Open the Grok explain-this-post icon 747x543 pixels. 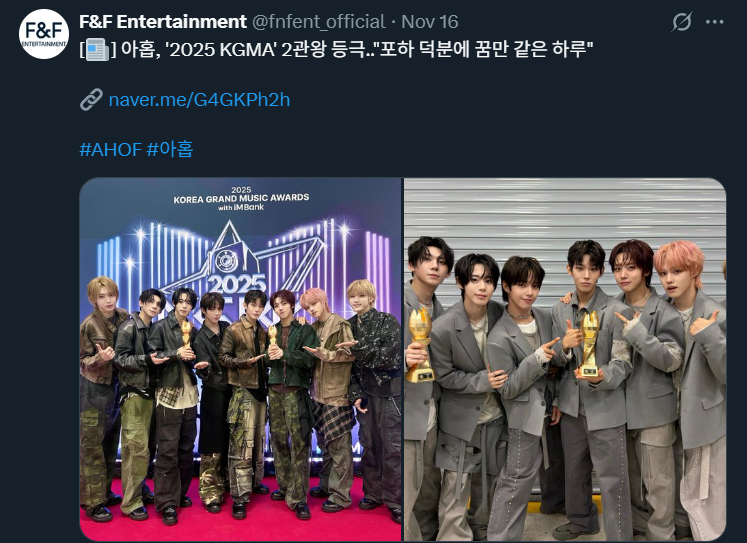tap(682, 22)
